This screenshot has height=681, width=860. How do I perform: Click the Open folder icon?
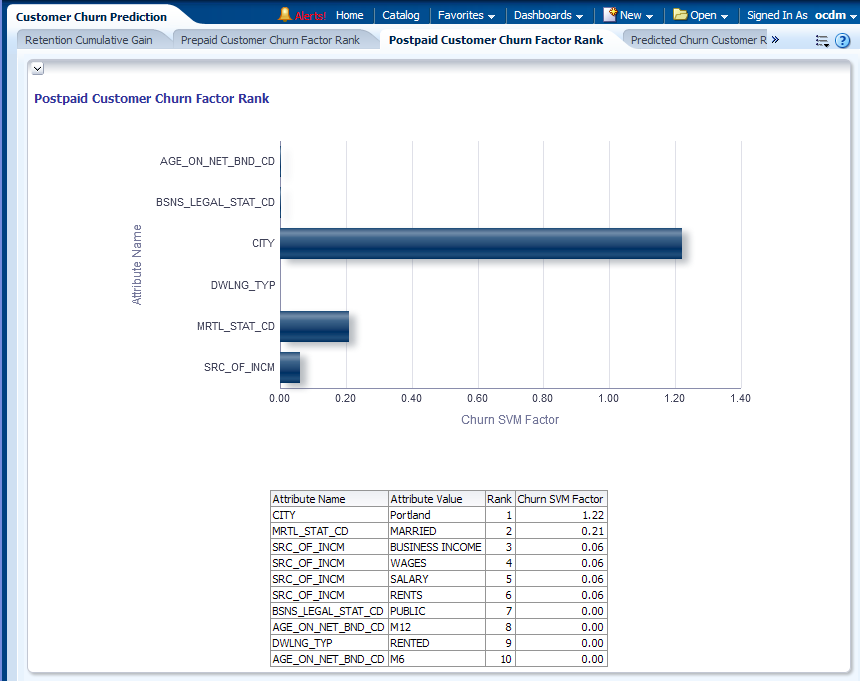pyautogui.click(x=680, y=15)
